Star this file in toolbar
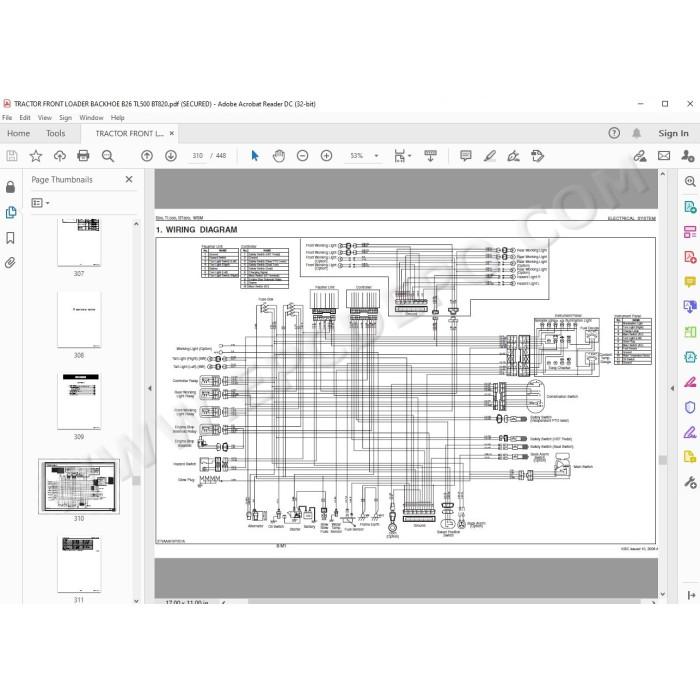Image resolution: width=700 pixels, height=700 pixels. click(x=36, y=156)
